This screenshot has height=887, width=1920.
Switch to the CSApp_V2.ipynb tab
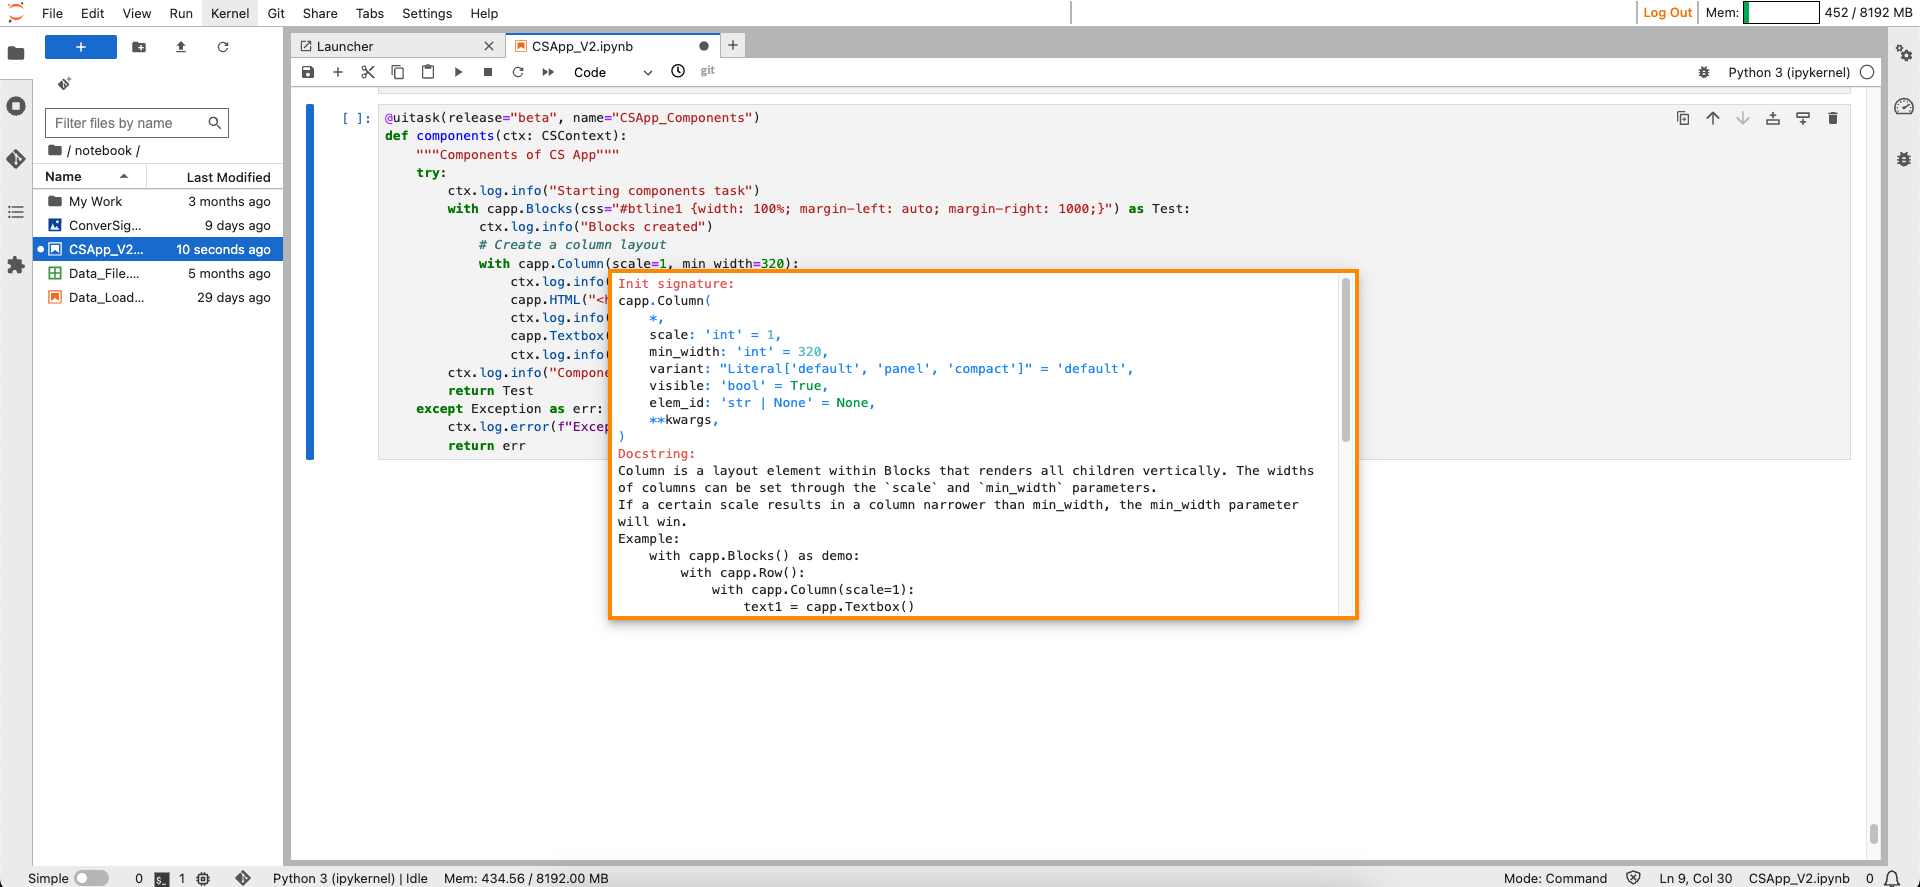pos(610,46)
